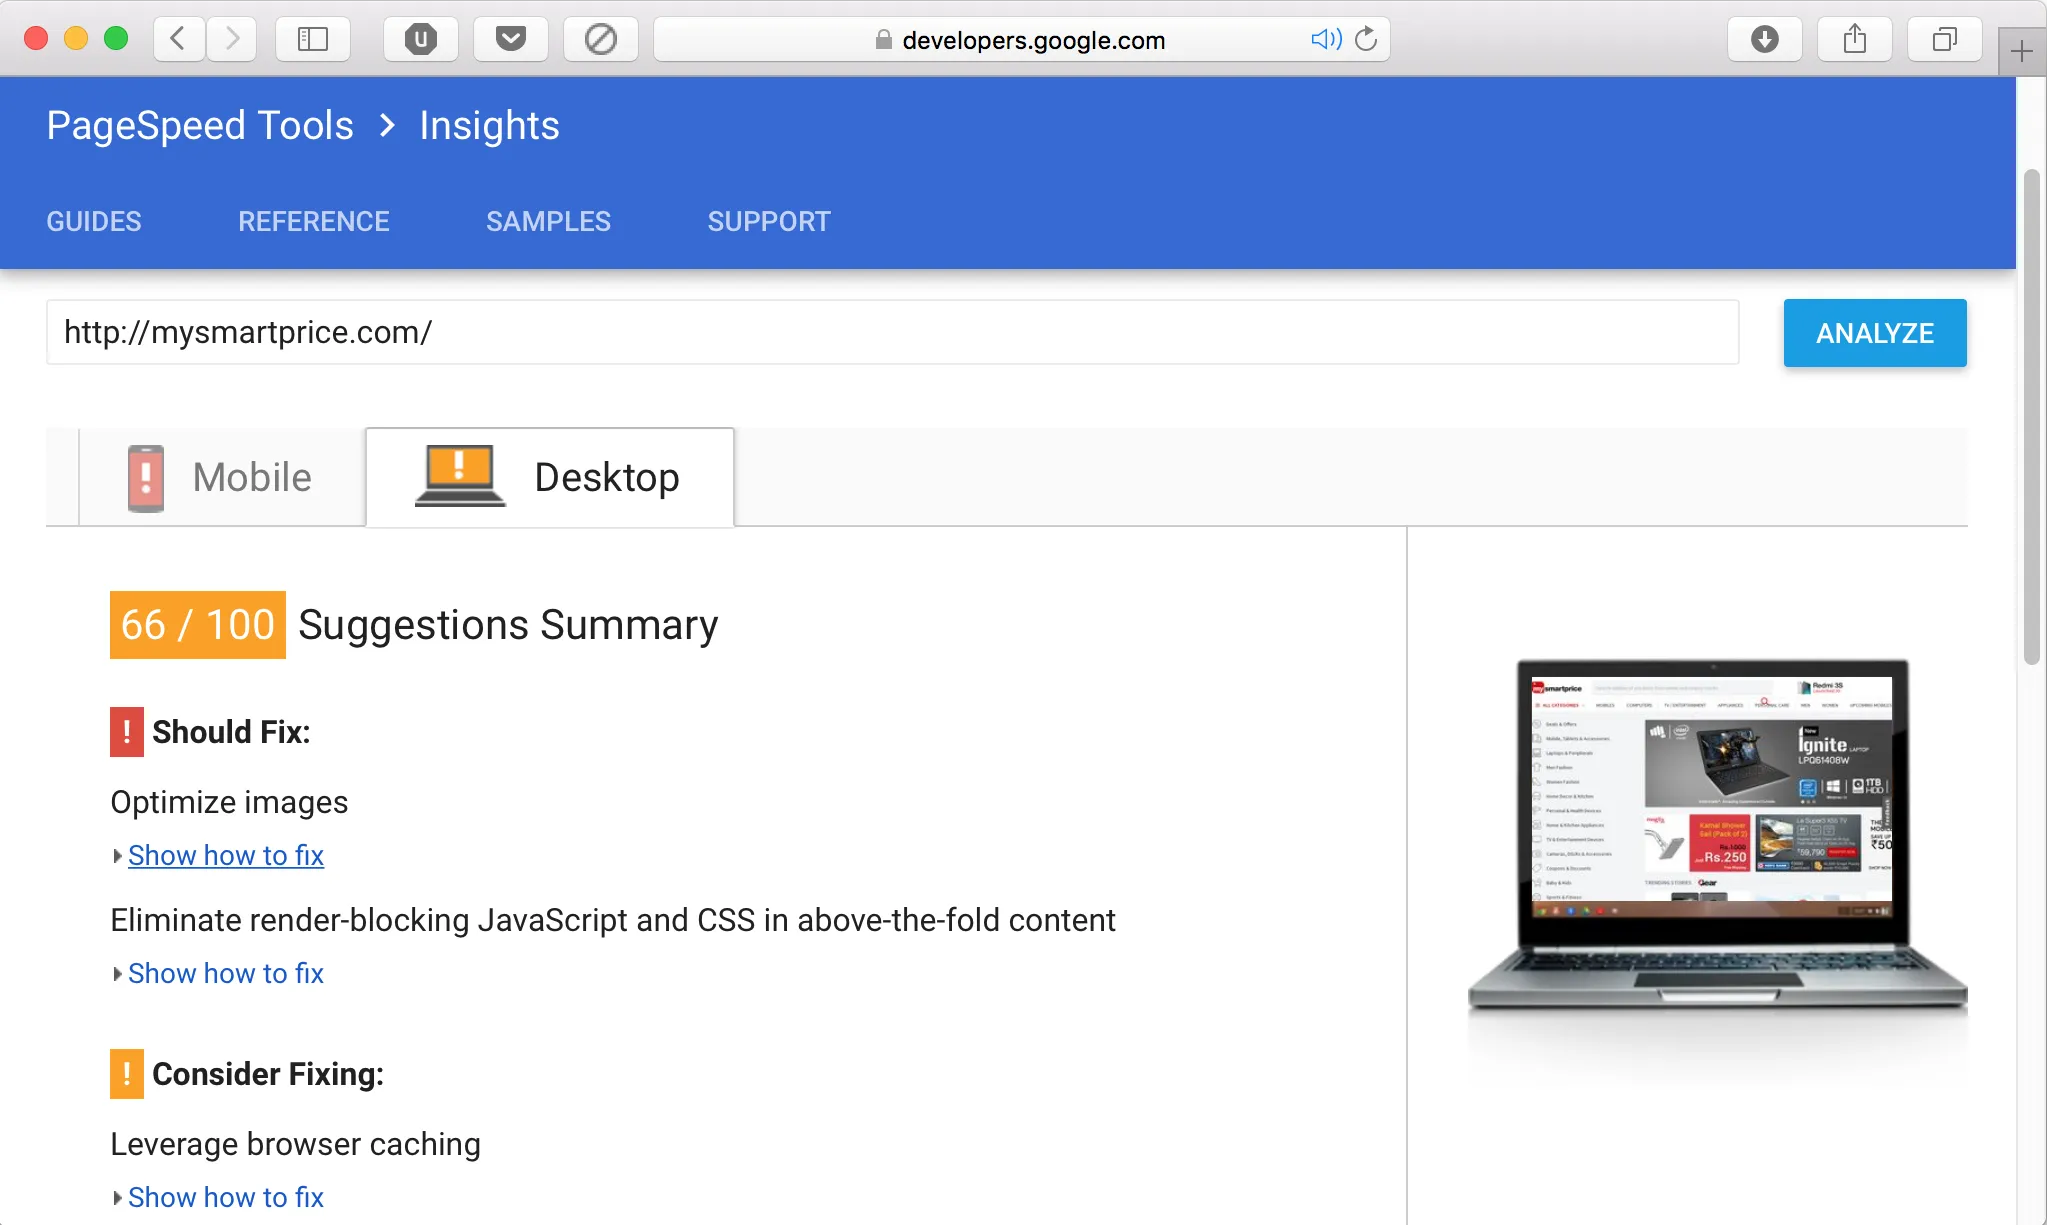Image resolution: width=2047 pixels, height=1225 pixels.
Task: Click the Pocket save toolbar icon
Action: [x=512, y=39]
